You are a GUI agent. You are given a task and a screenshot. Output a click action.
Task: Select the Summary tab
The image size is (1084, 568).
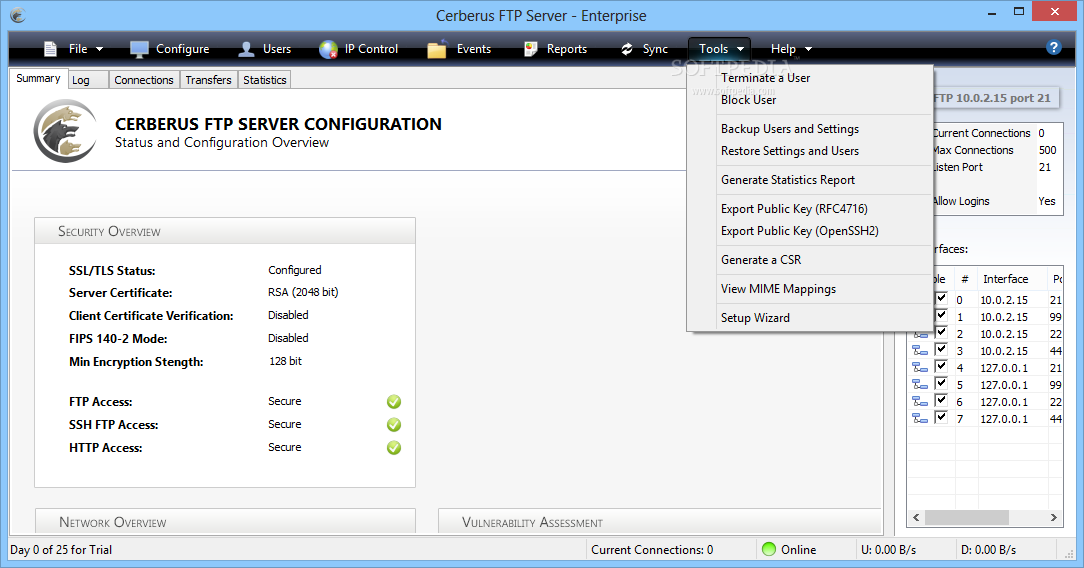click(x=38, y=79)
